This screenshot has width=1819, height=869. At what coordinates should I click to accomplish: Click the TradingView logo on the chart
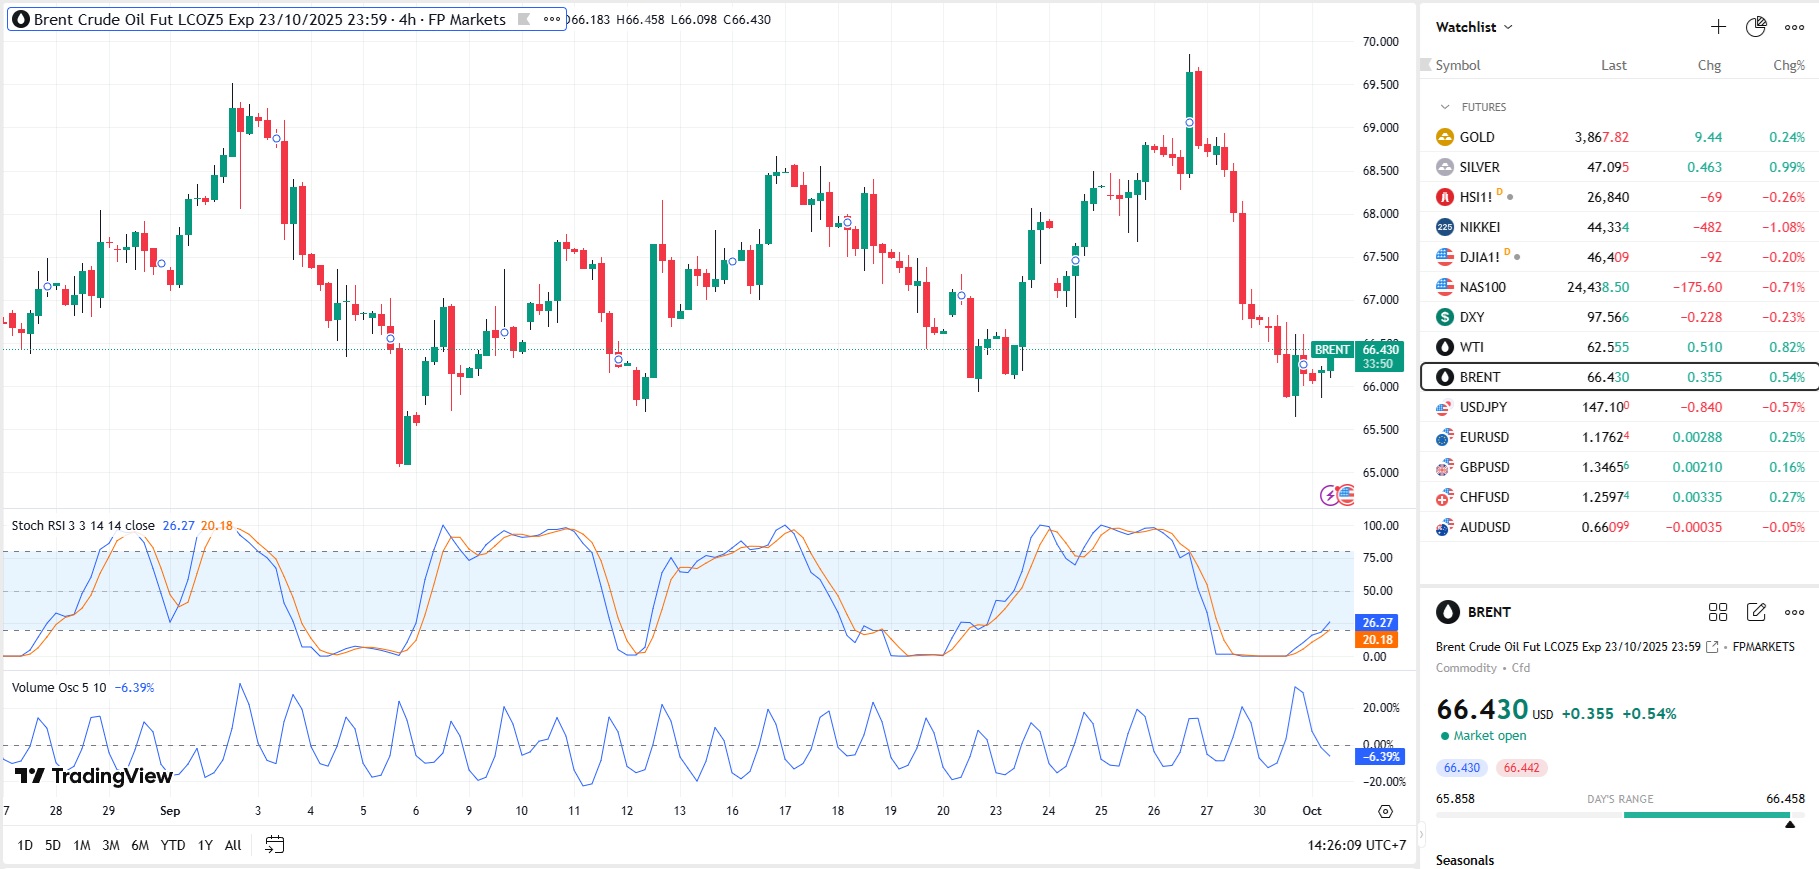(94, 776)
